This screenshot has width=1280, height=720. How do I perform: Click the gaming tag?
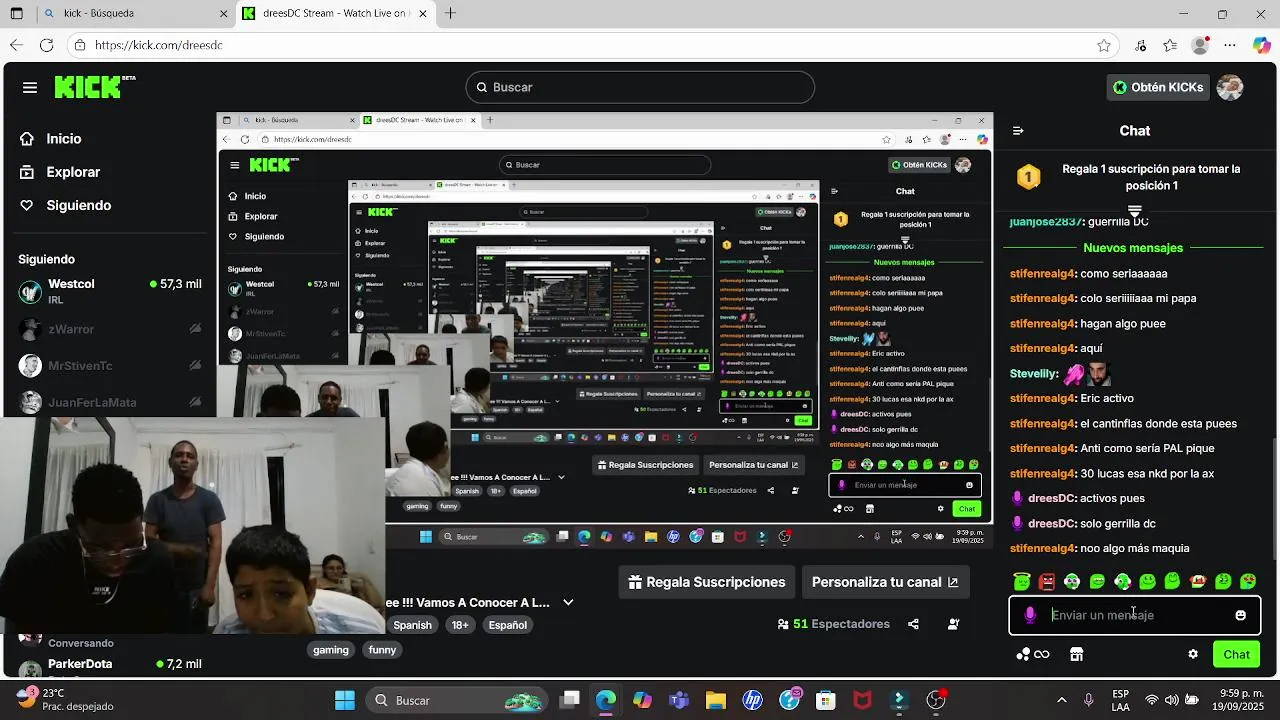pyautogui.click(x=331, y=650)
